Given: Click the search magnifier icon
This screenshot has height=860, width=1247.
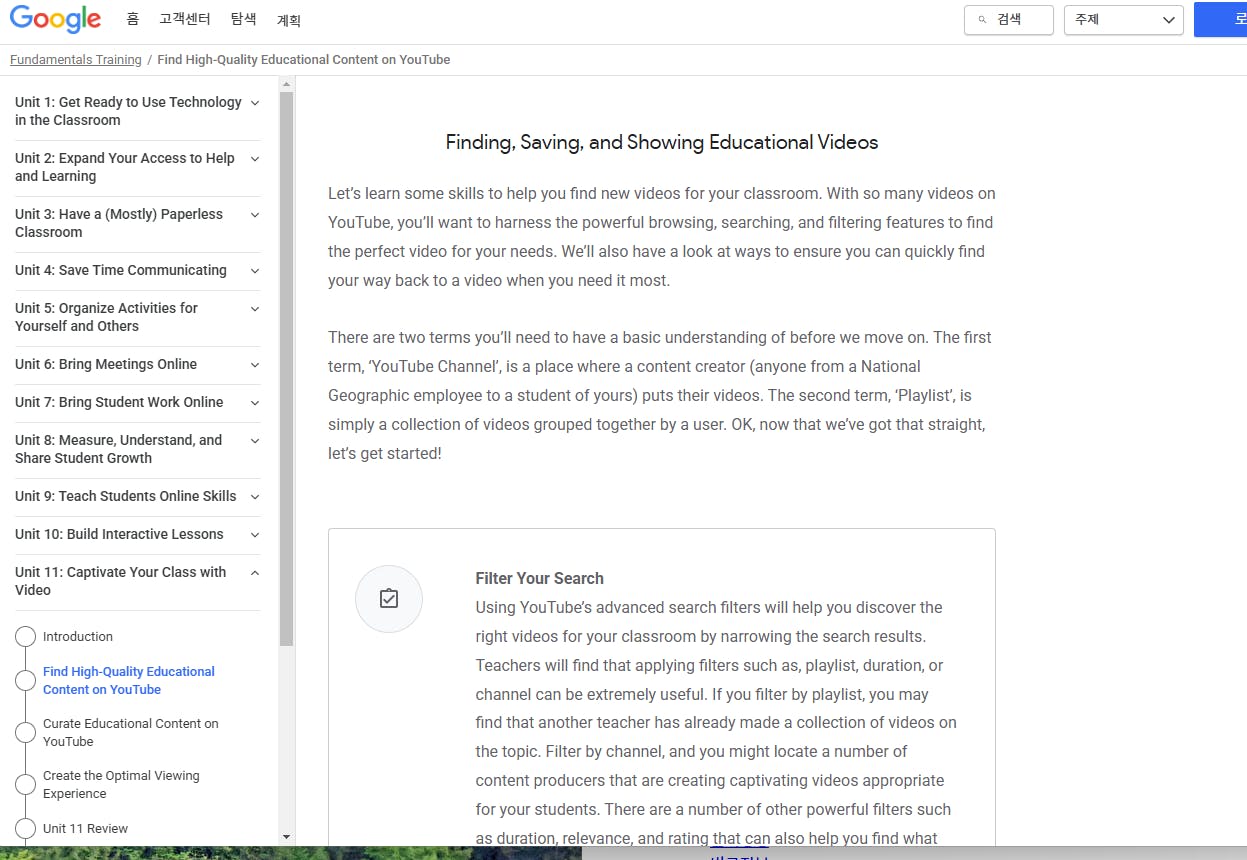Looking at the screenshot, I should 983,20.
